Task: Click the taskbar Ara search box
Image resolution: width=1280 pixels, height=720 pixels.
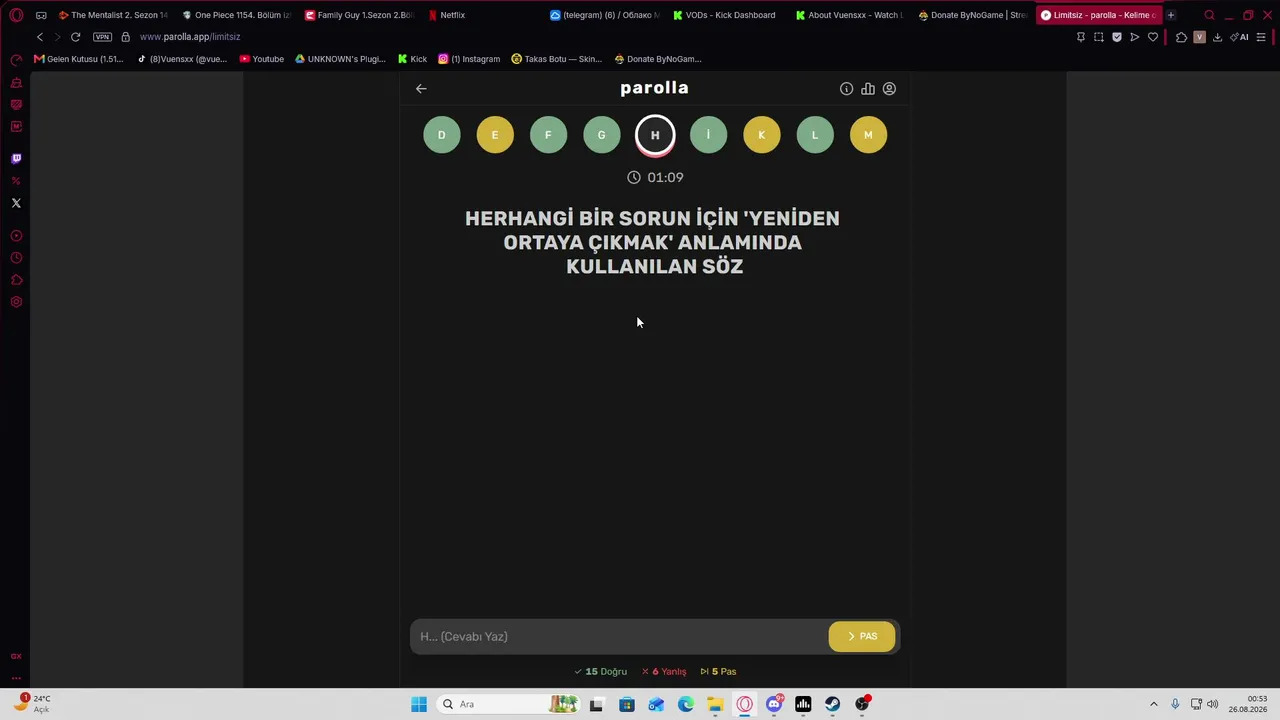Action: (x=508, y=704)
